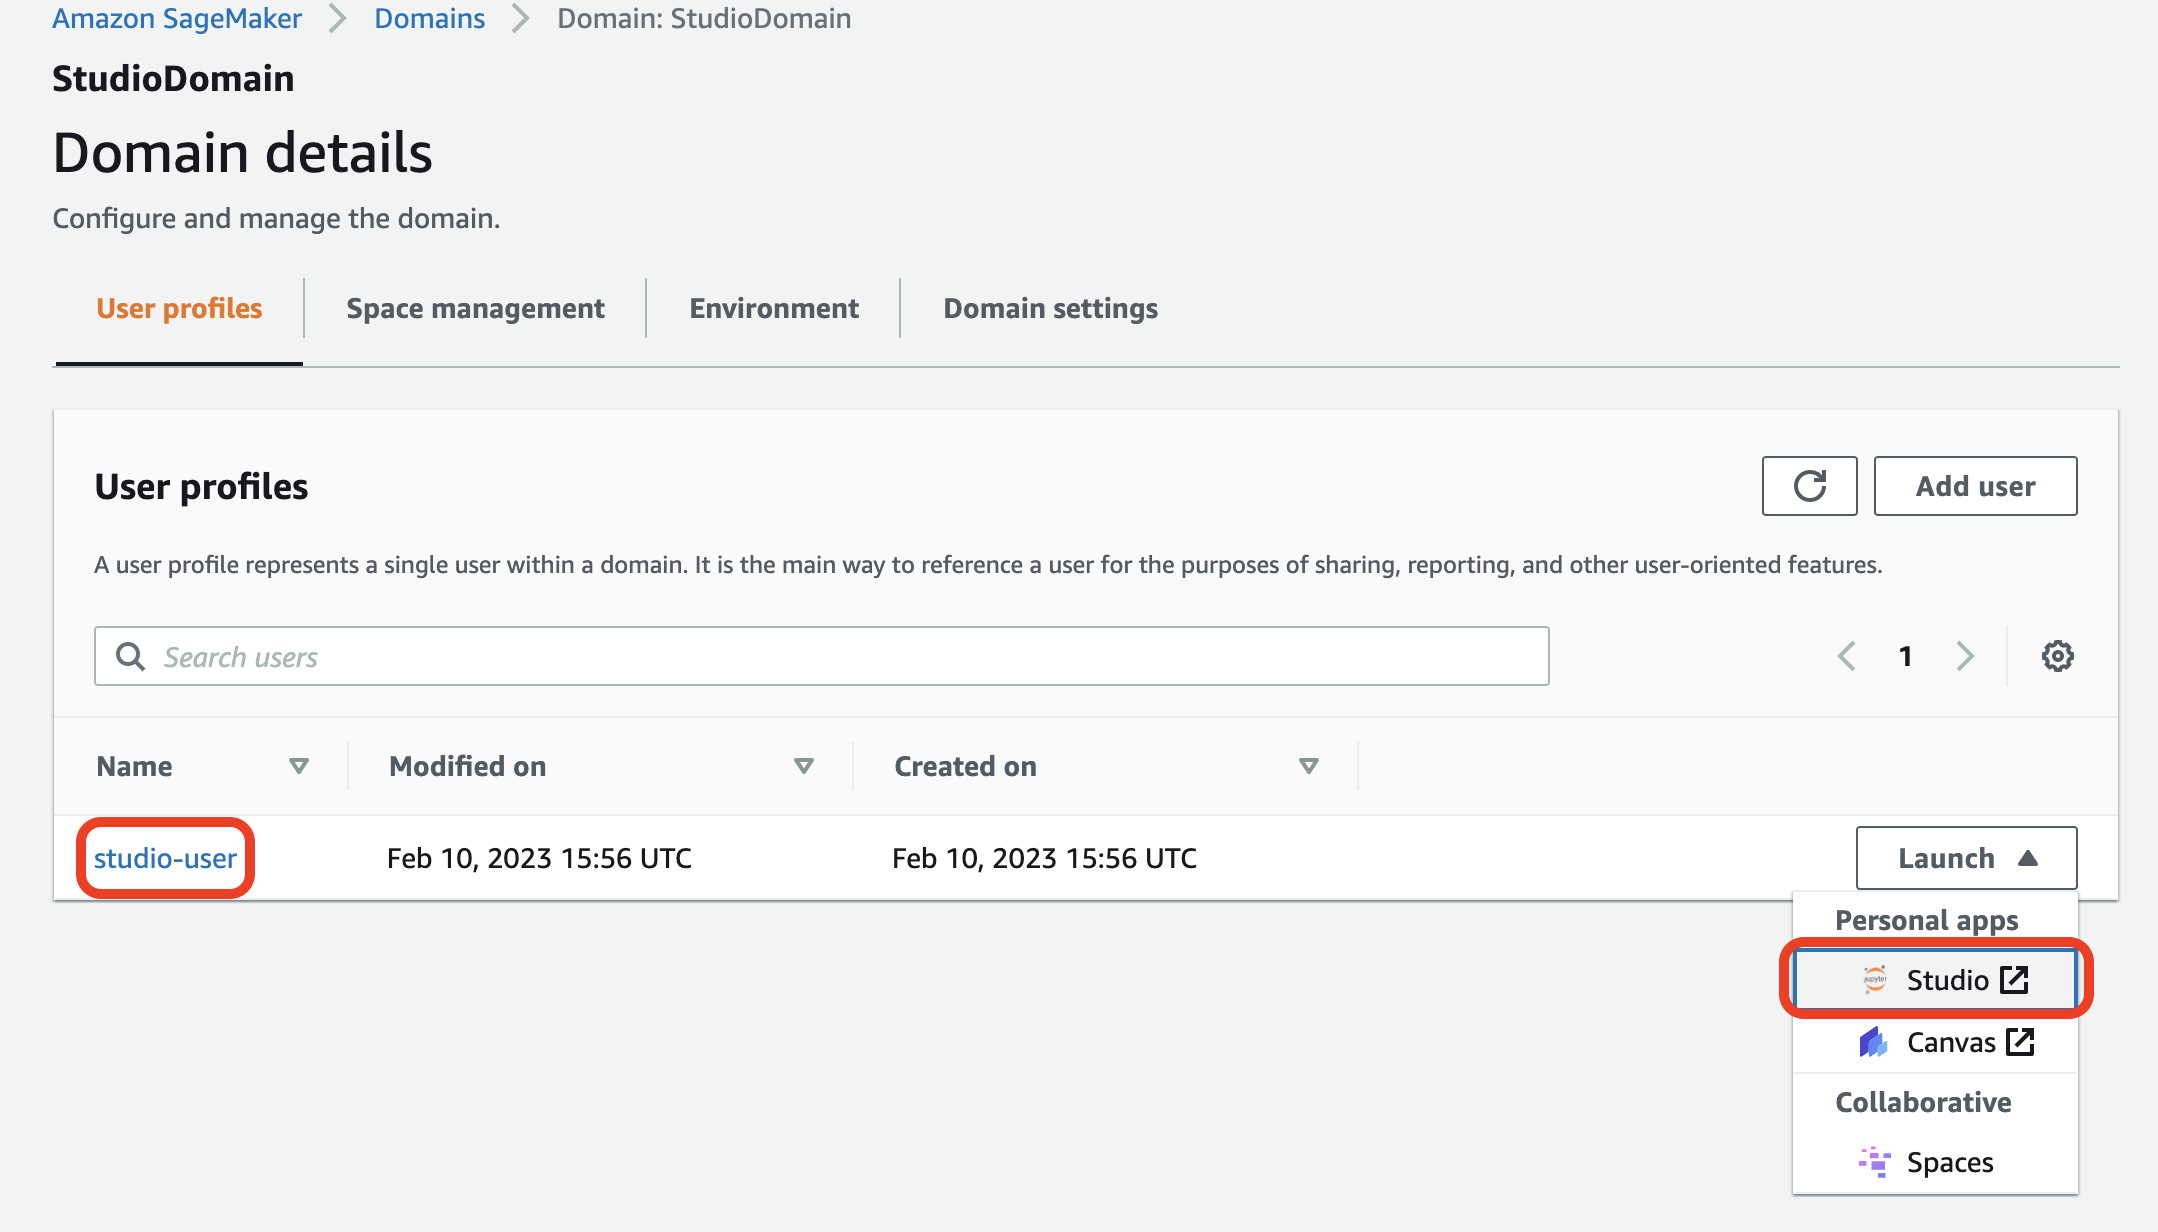Viewport: 2158px width, 1232px height.
Task: Go to next page of users
Action: point(1965,656)
